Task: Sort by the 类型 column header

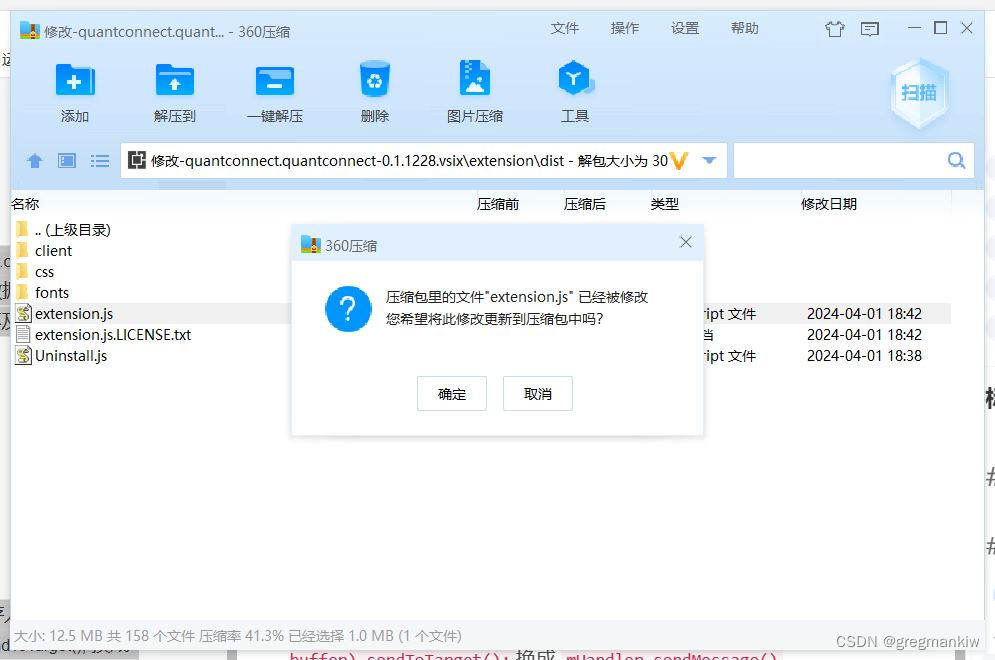Action: 664,204
